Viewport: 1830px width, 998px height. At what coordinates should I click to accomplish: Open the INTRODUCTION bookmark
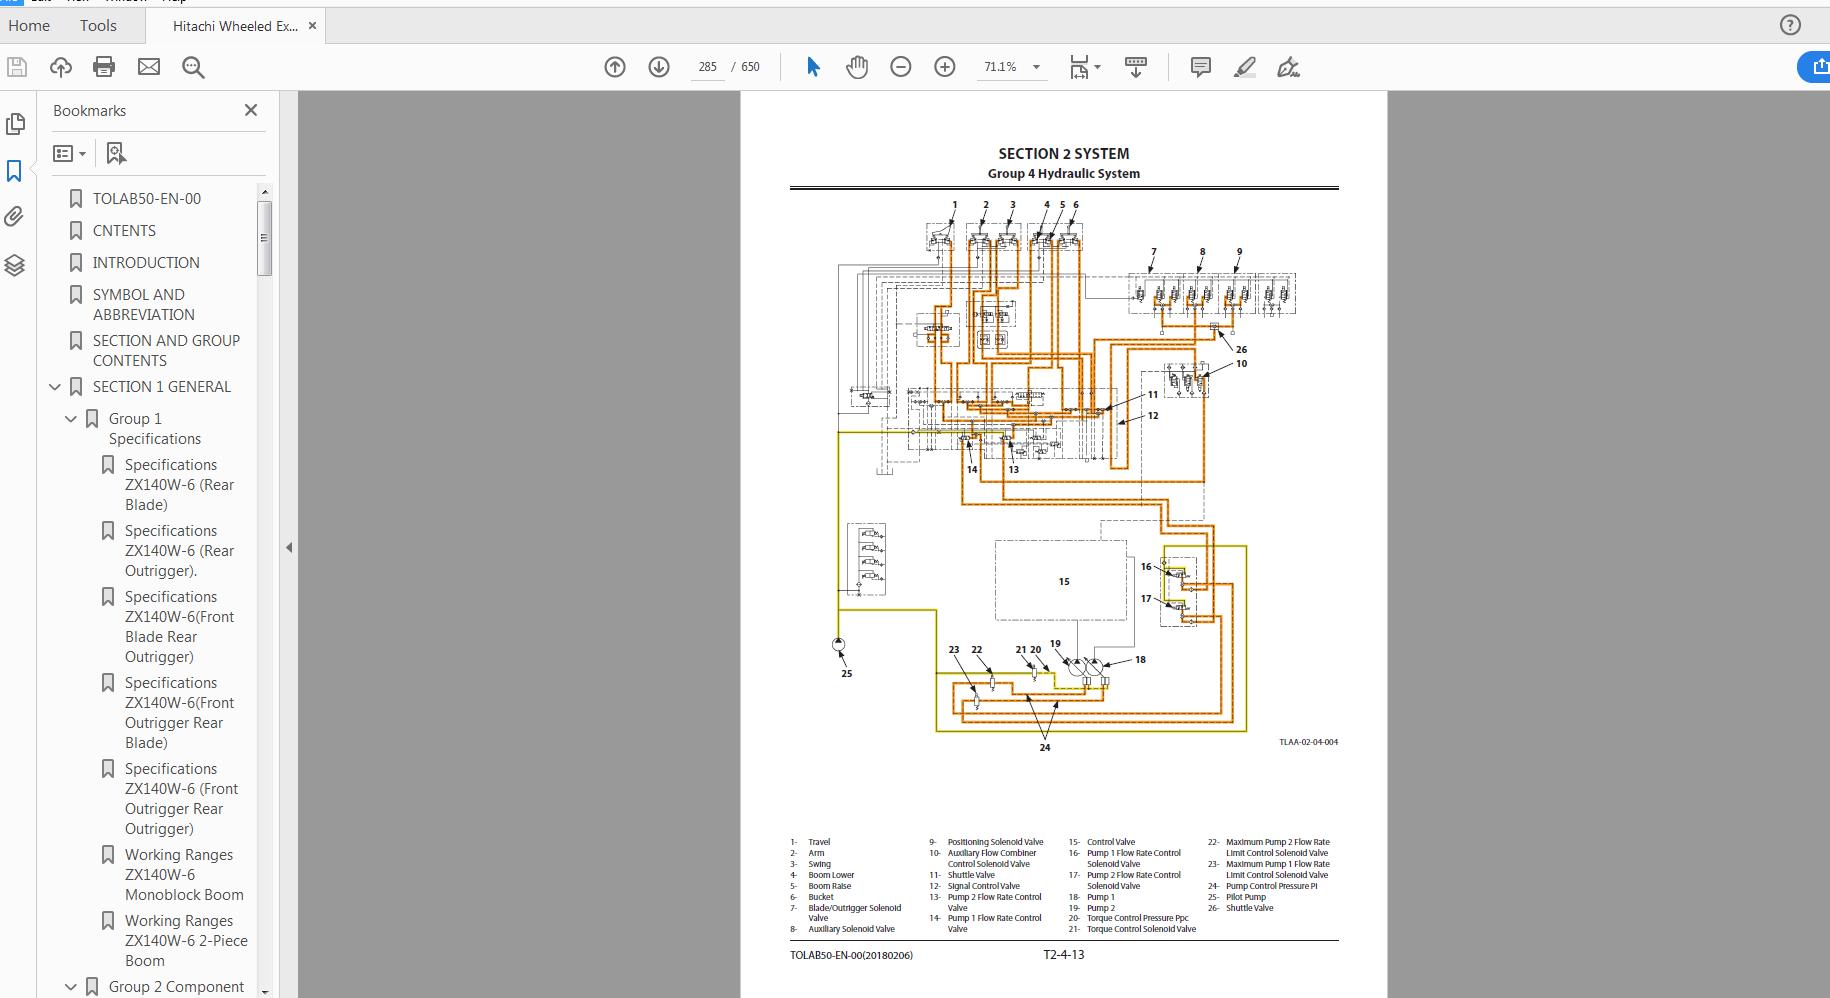(146, 263)
